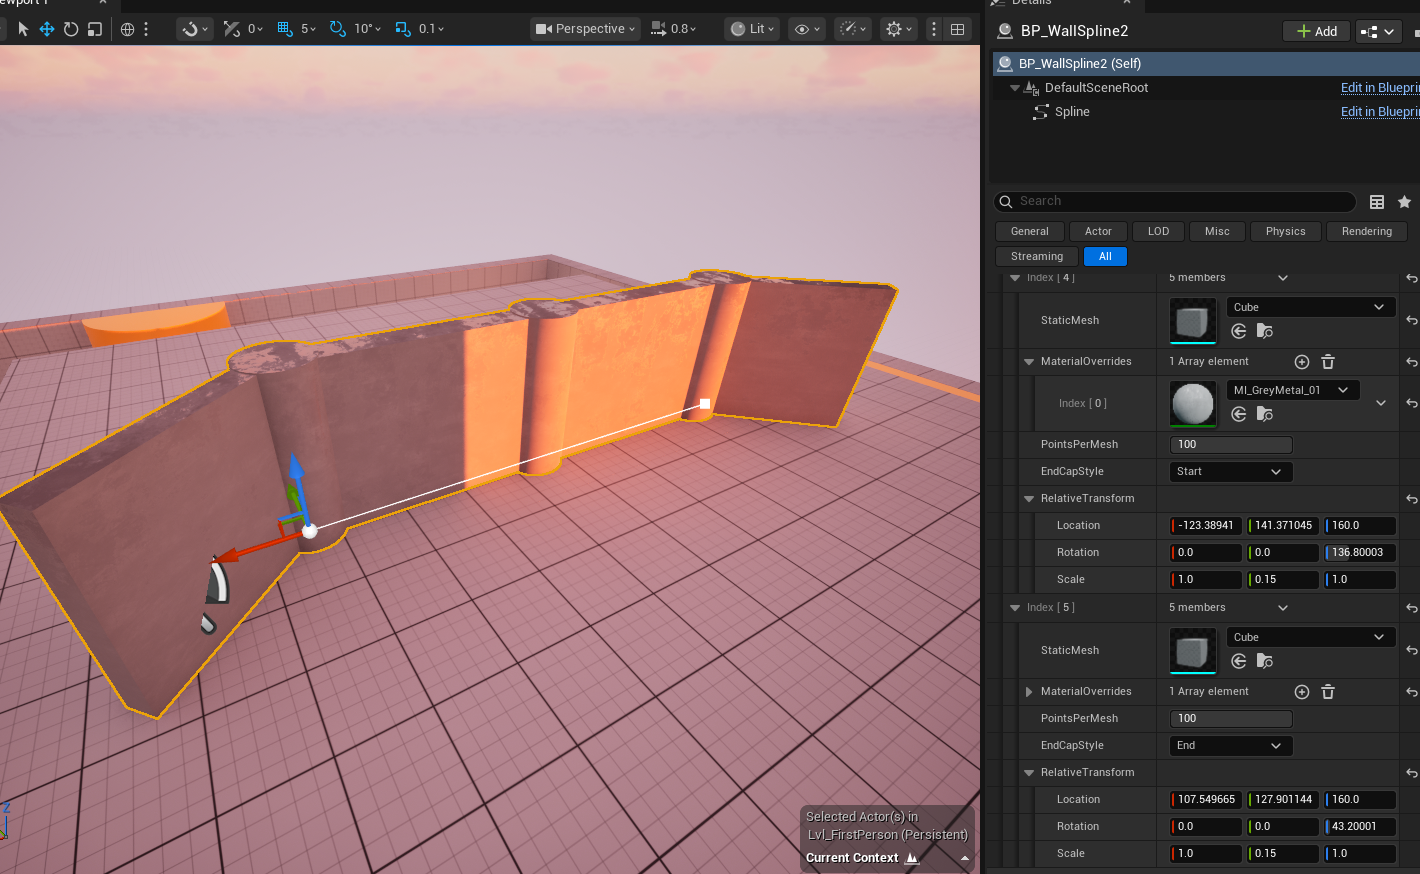Toggle scale snapping icon

pyautogui.click(x=402, y=29)
